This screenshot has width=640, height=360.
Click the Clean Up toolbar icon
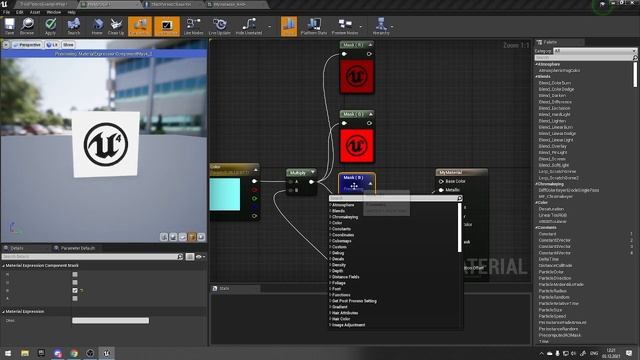click(116, 26)
